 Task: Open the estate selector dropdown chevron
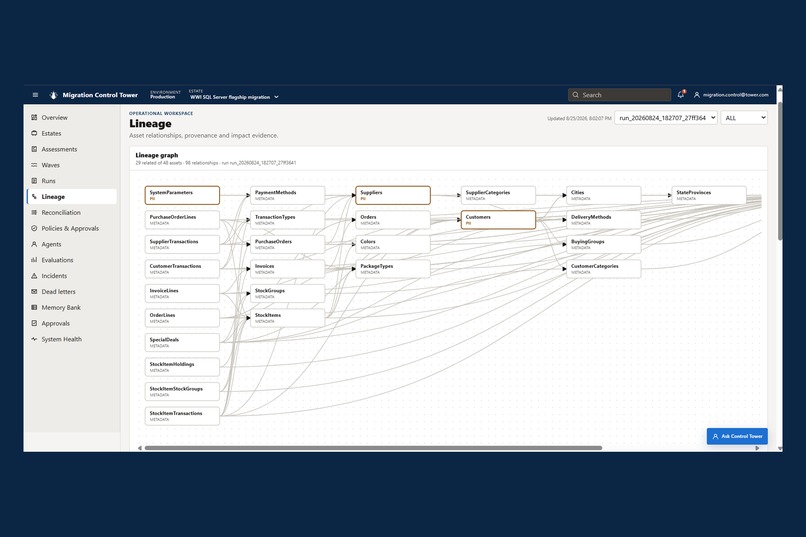[x=277, y=97]
